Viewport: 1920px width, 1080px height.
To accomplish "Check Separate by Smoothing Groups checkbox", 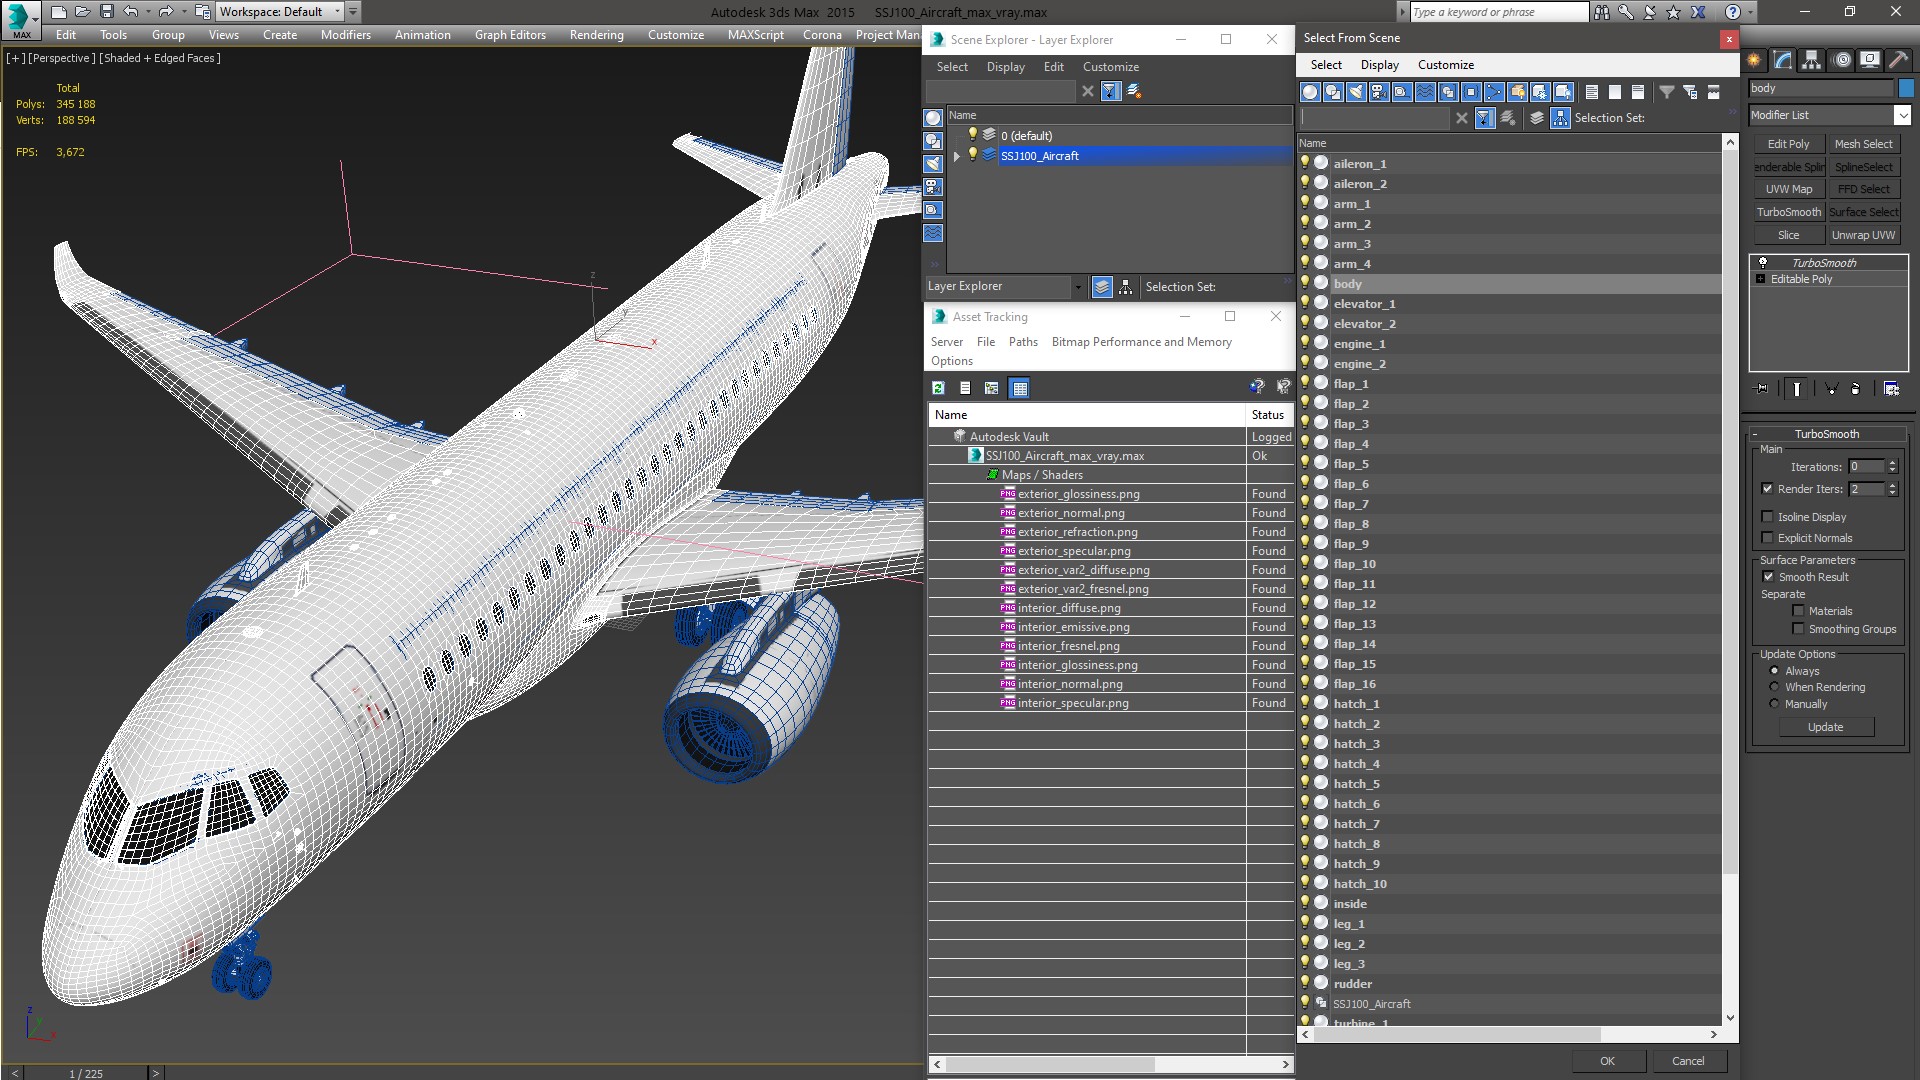I will 1798,629.
